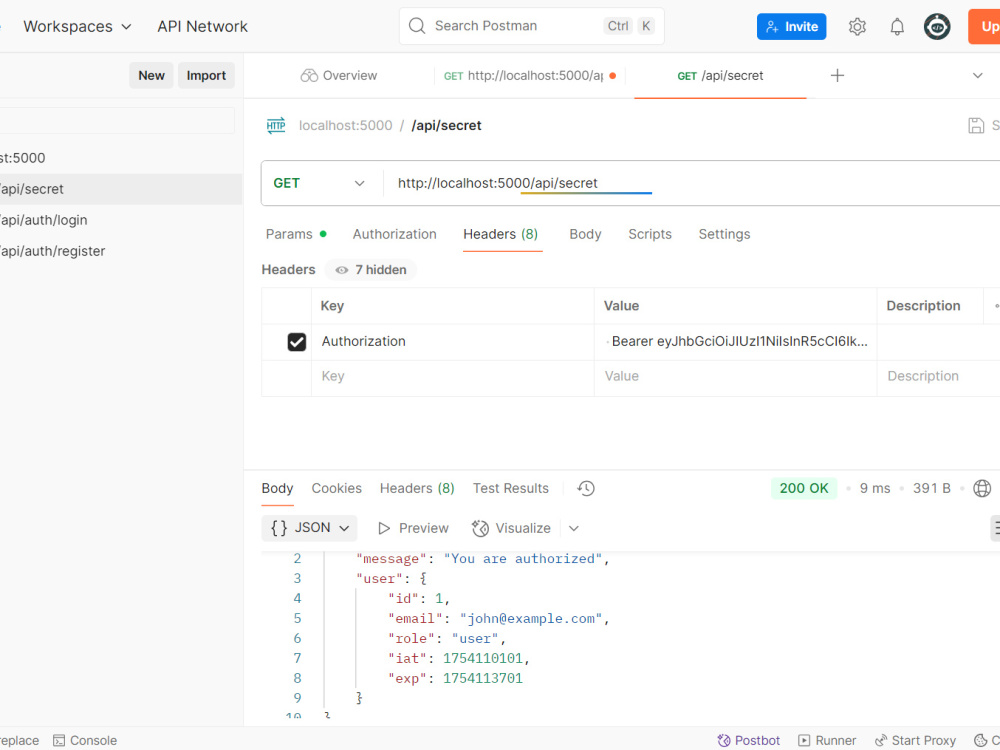Open the notifications bell
Image resolution: width=1000 pixels, height=750 pixels.
coord(897,27)
